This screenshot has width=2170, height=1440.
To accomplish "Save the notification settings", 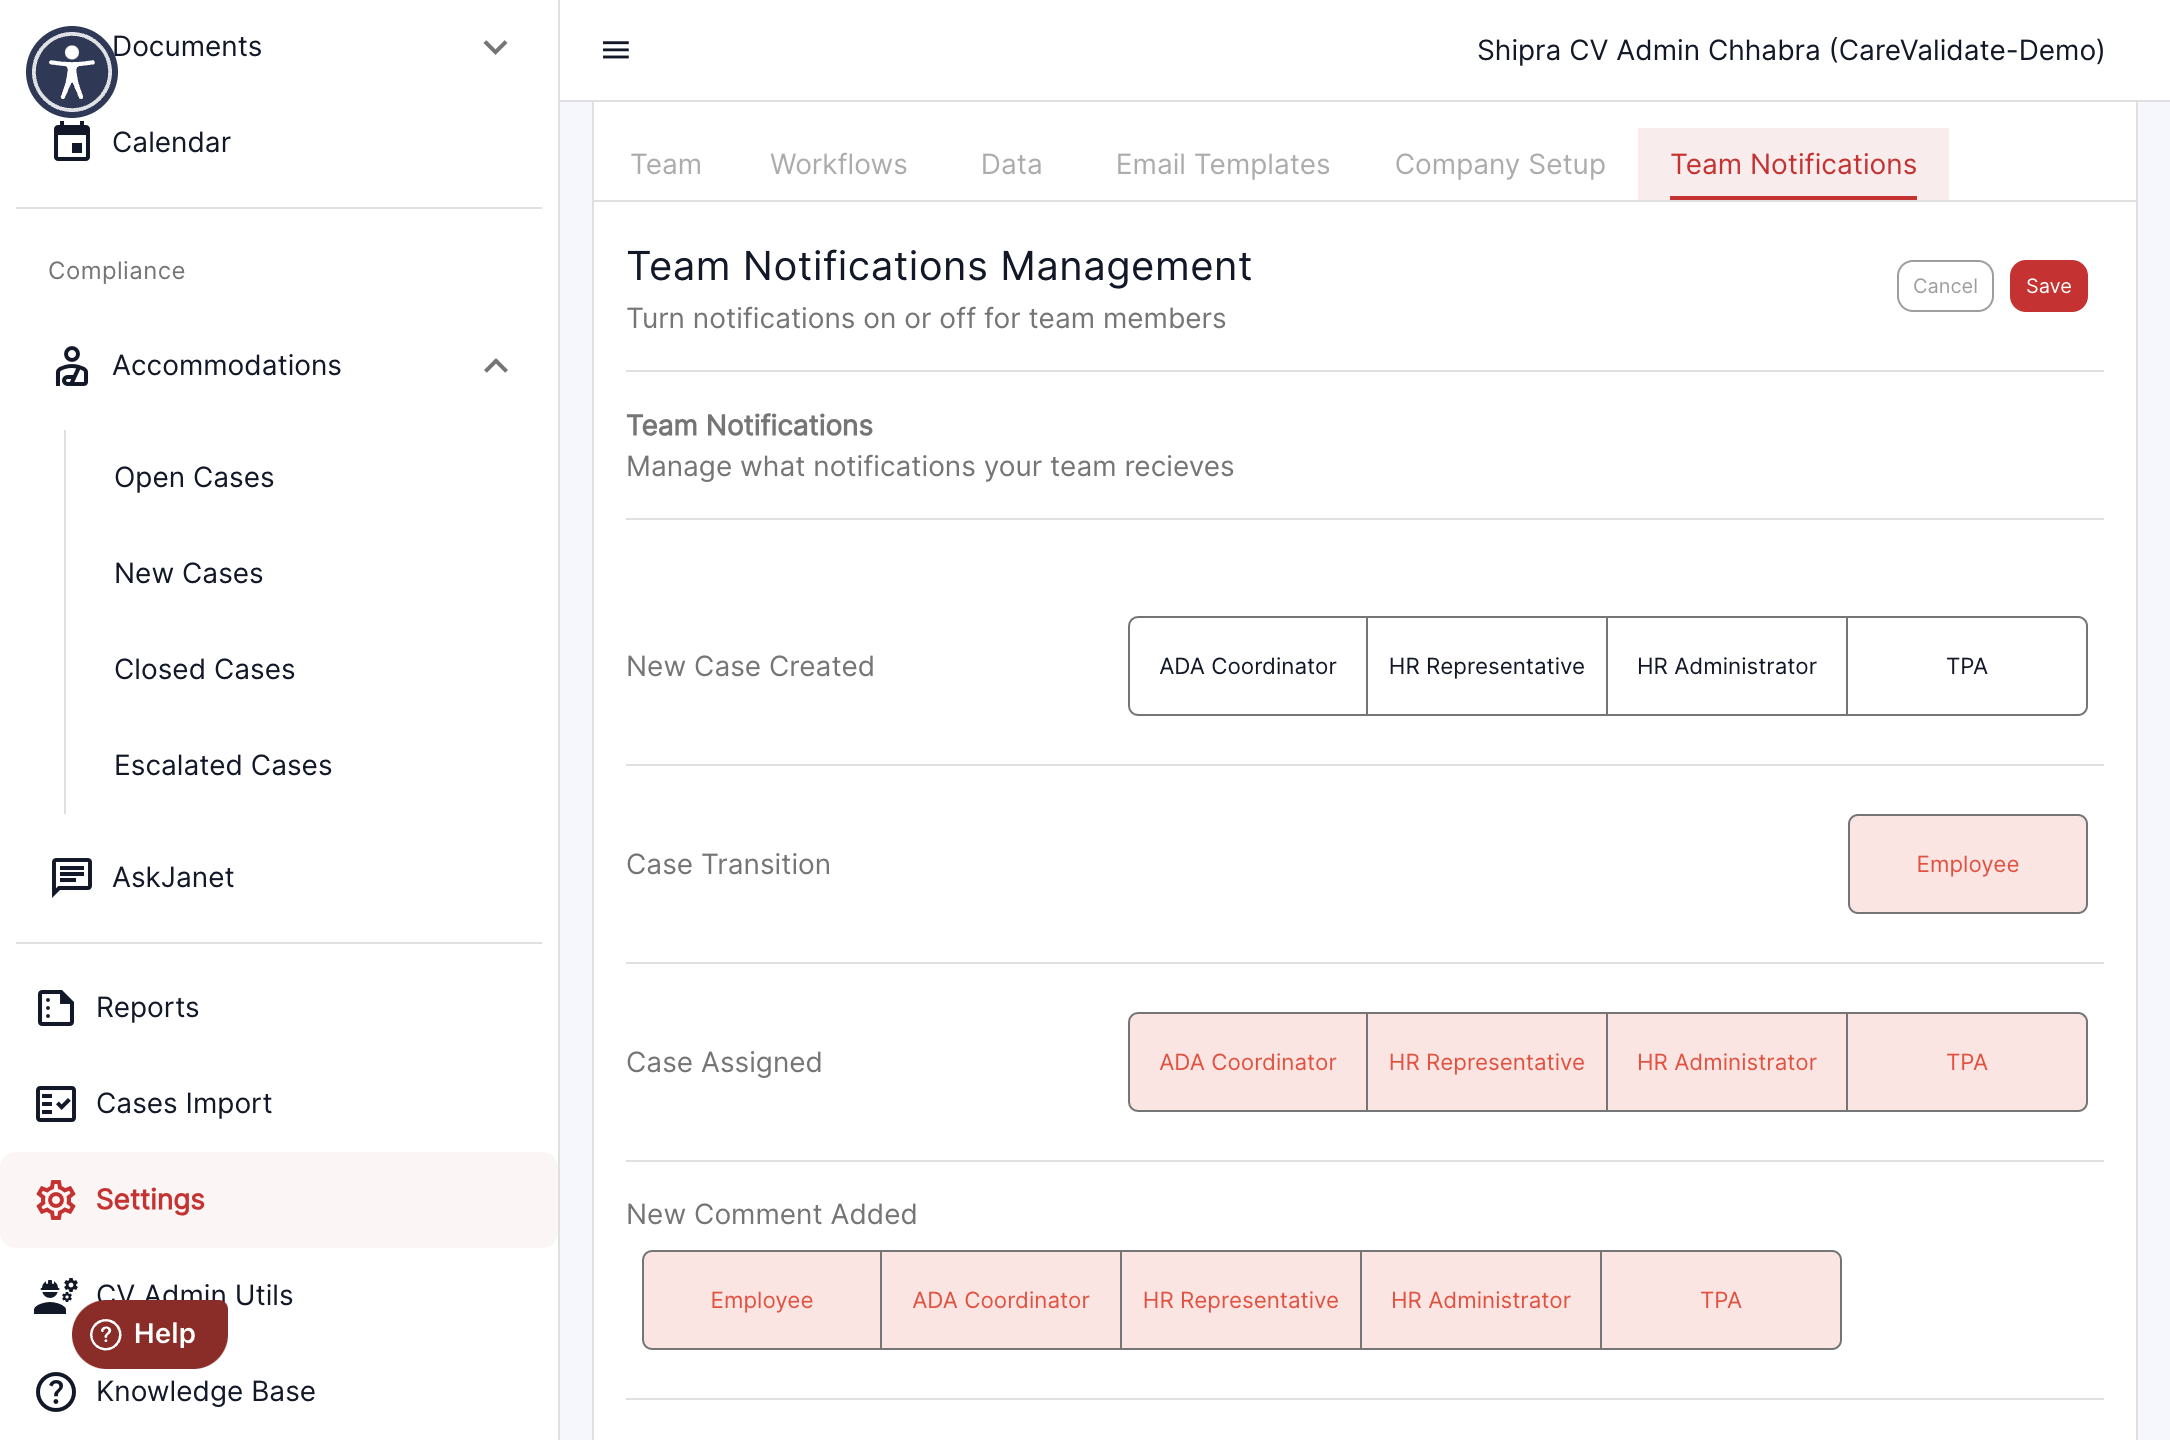I will pyautogui.click(x=2048, y=286).
